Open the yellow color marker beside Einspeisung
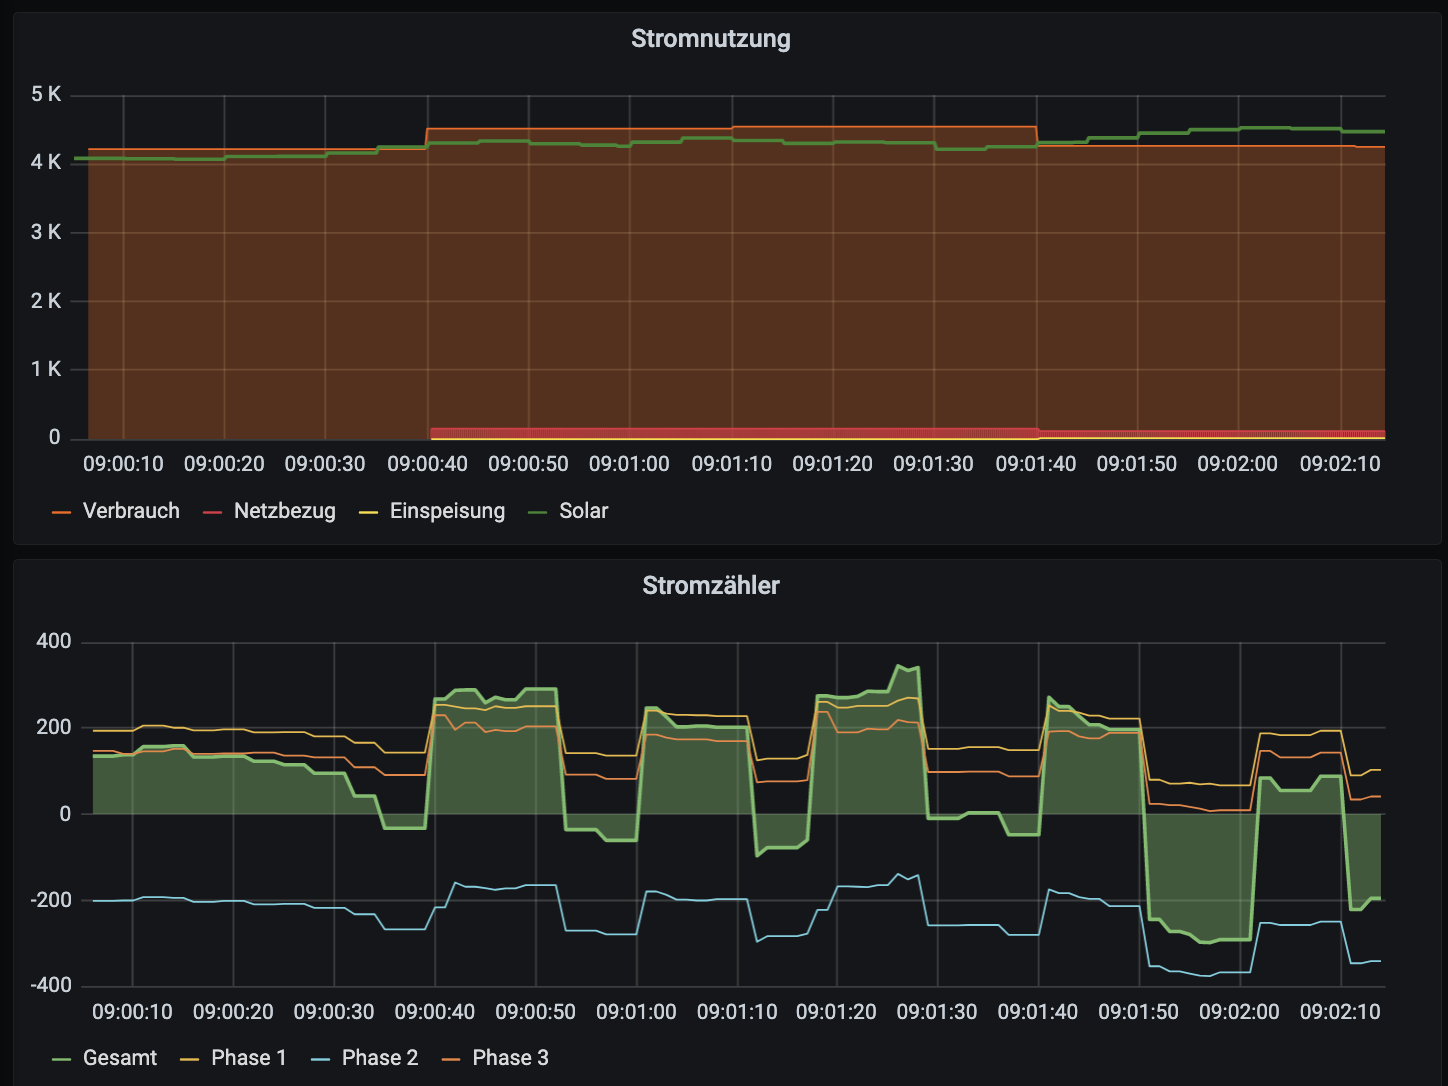This screenshot has height=1086, width=1448. (x=368, y=512)
